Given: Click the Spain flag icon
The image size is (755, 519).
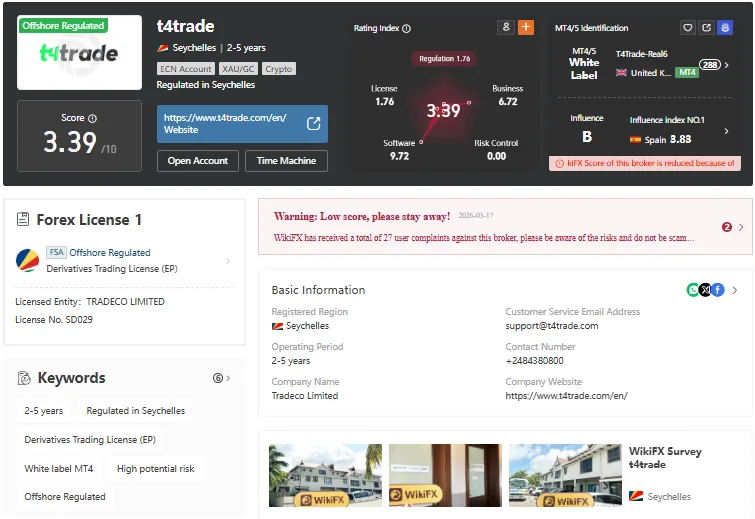Looking at the screenshot, I should pyautogui.click(x=636, y=140).
